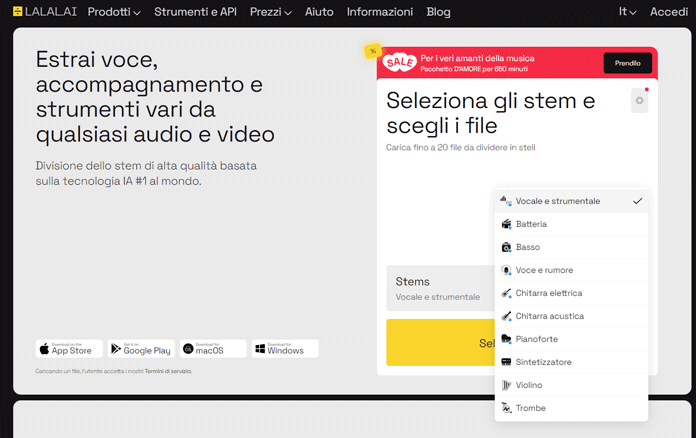Expand the Prodotti menu

click(x=114, y=12)
